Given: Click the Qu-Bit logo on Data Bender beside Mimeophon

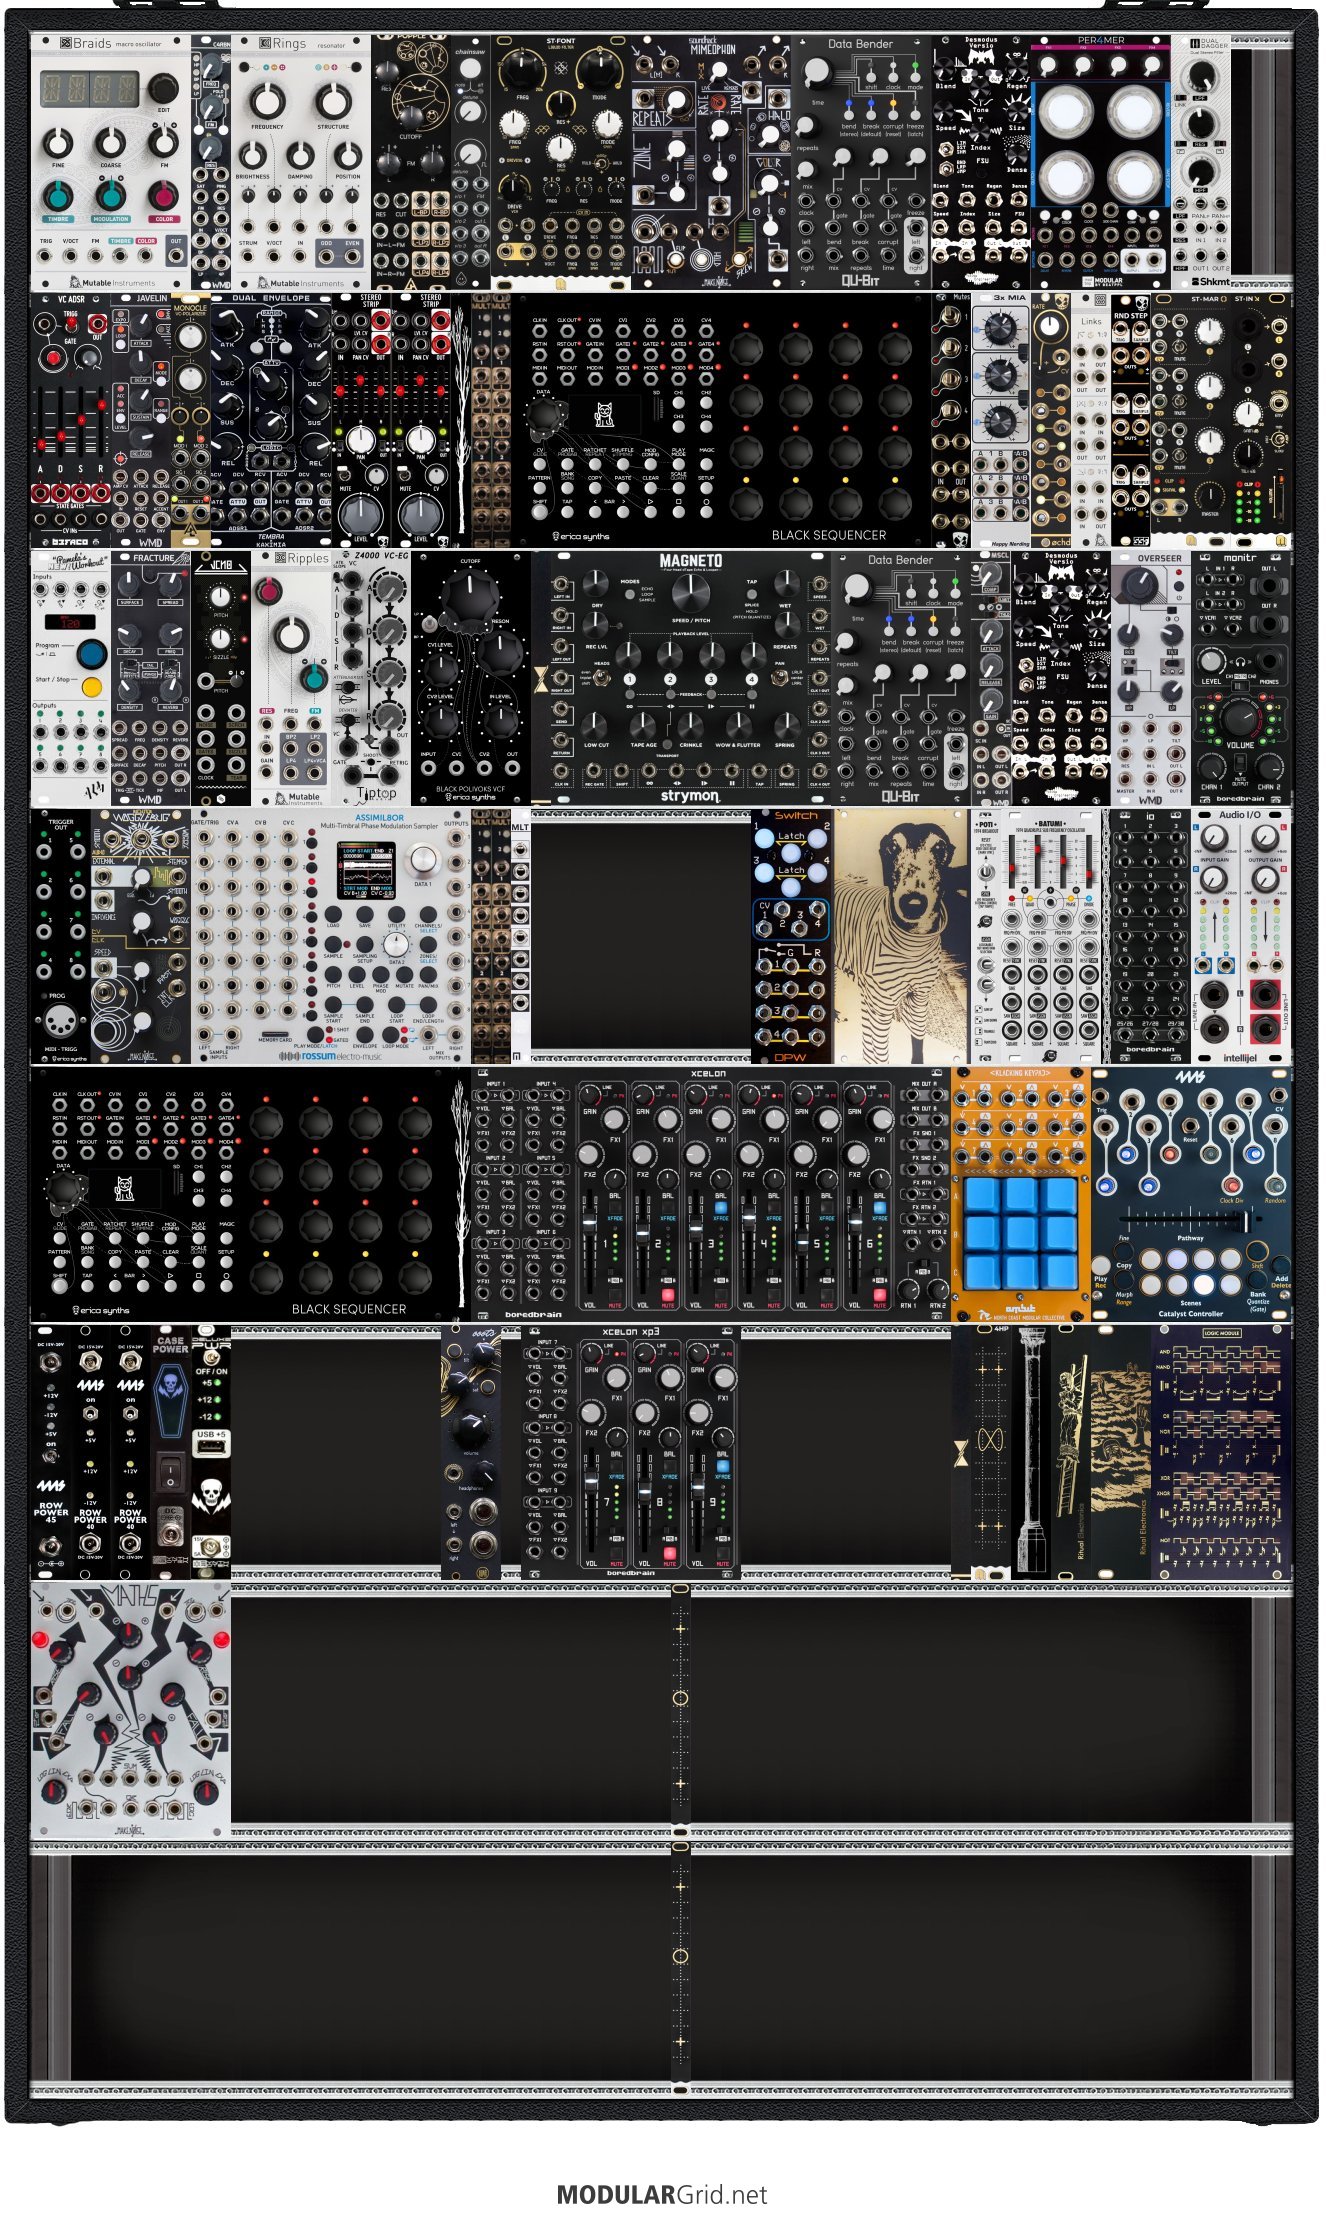Looking at the screenshot, I should (860, 281).
